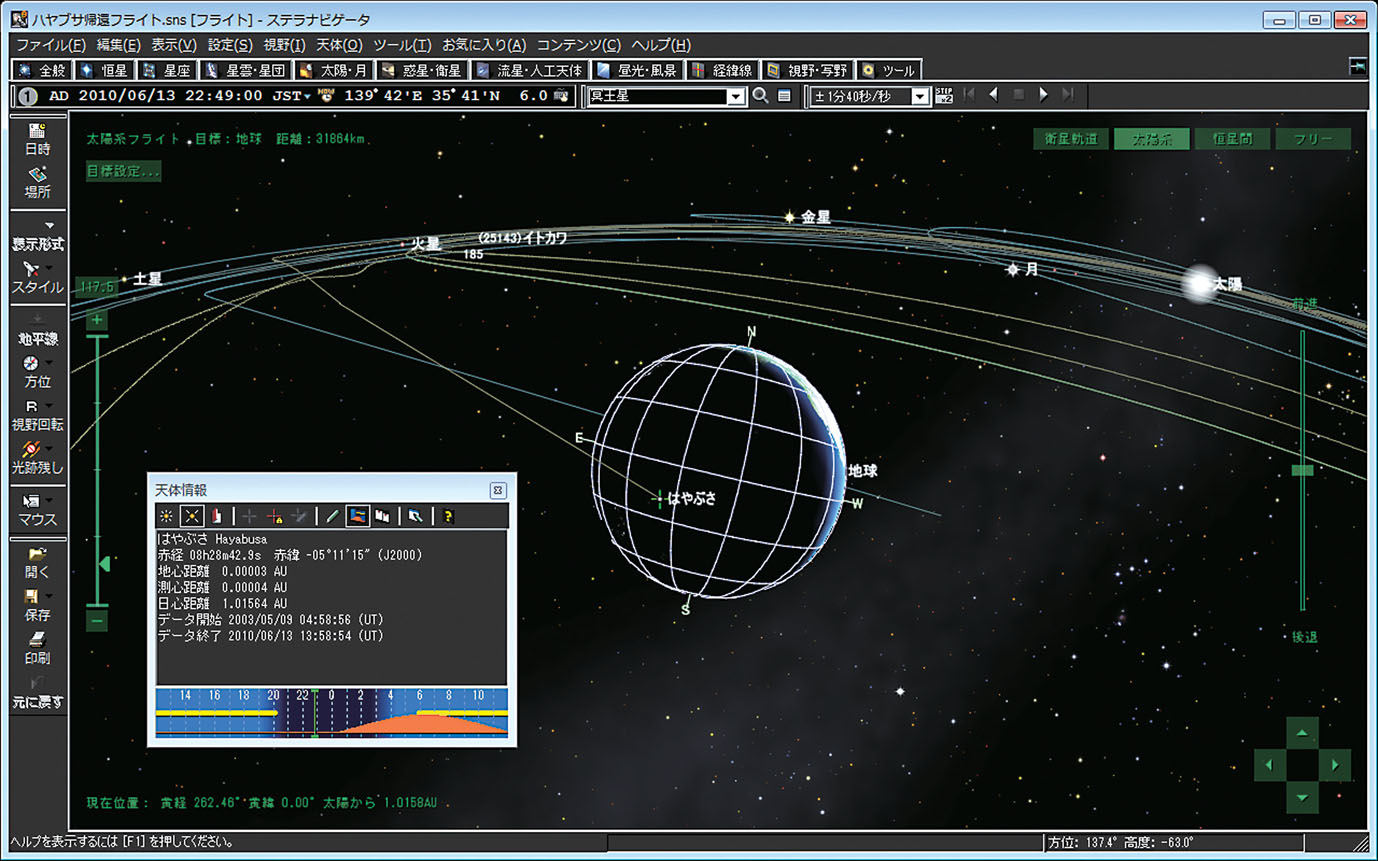Expand the arrow next to マウス icon
The height and width of the screenshot is (861, 1378).
[49, 501]
